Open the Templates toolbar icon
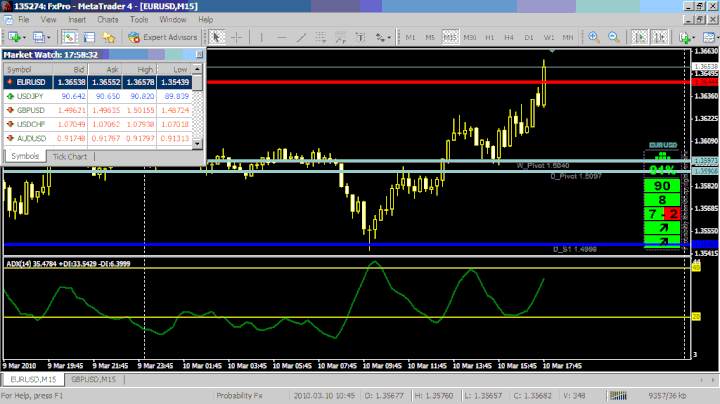The height and width of the screenshot is (404, 720). pyautogui.click(x=709, y=37)
